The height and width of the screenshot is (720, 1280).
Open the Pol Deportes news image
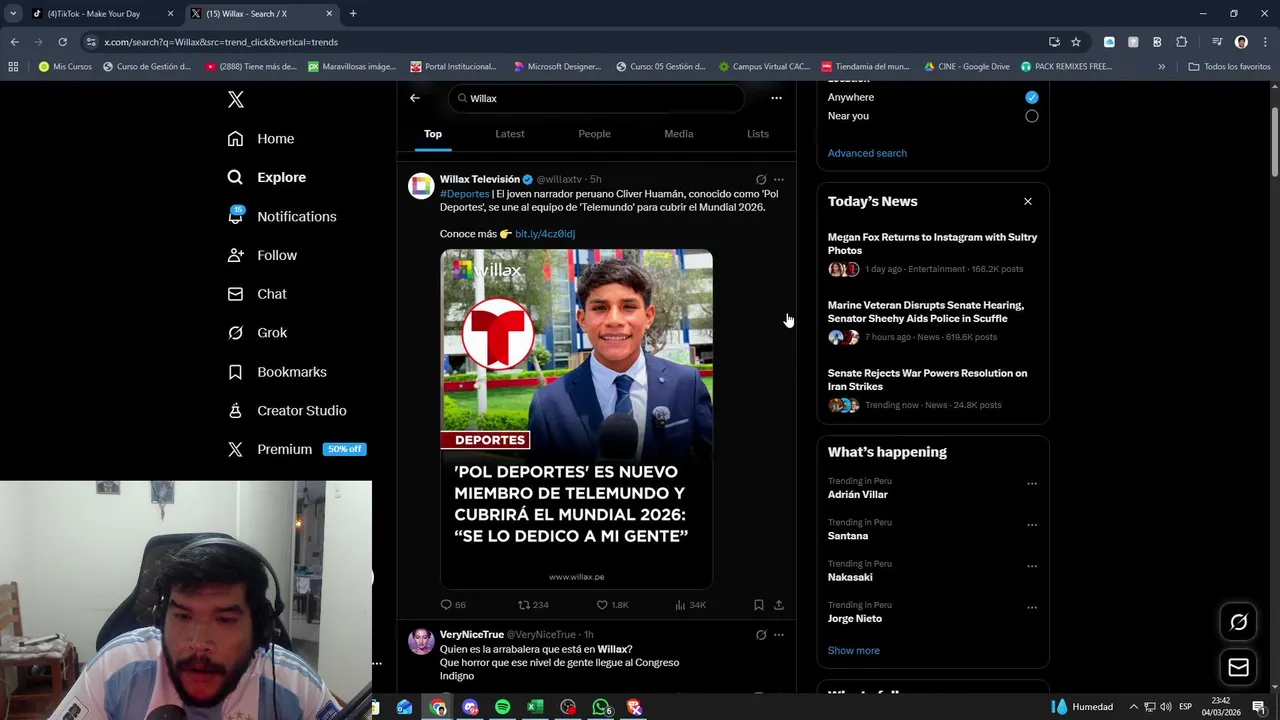tap(576, 419)
